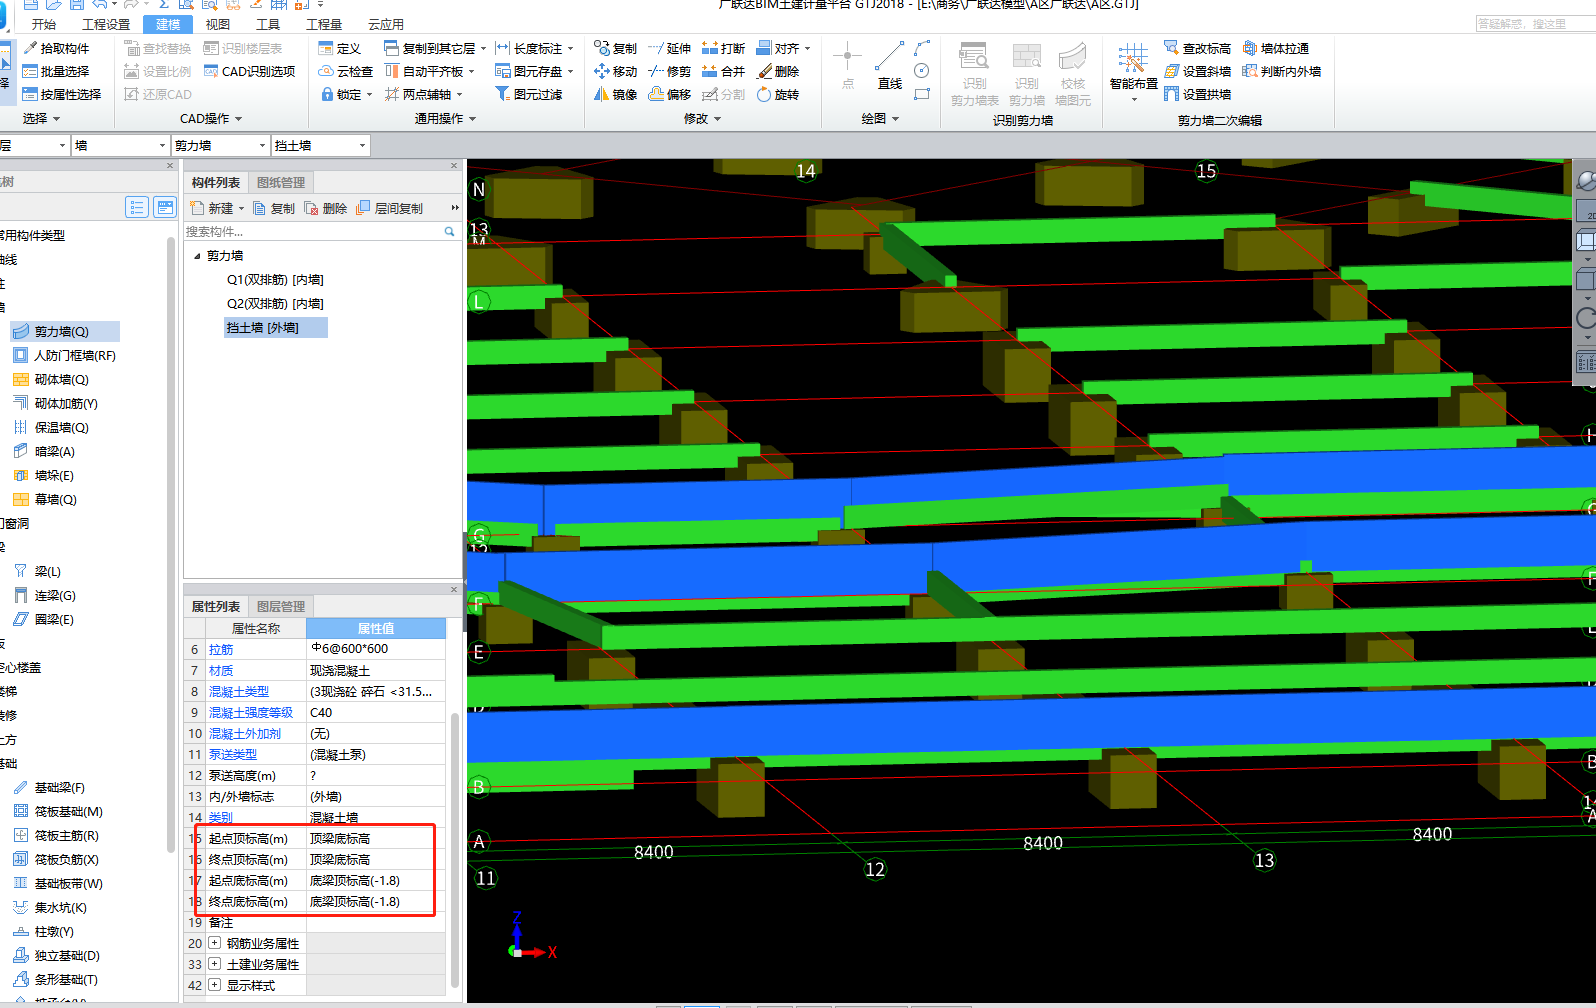Click 层间复制 in component list toolbar
This screenshot has width=1596, height=1008.
click(x=390, y=208)
